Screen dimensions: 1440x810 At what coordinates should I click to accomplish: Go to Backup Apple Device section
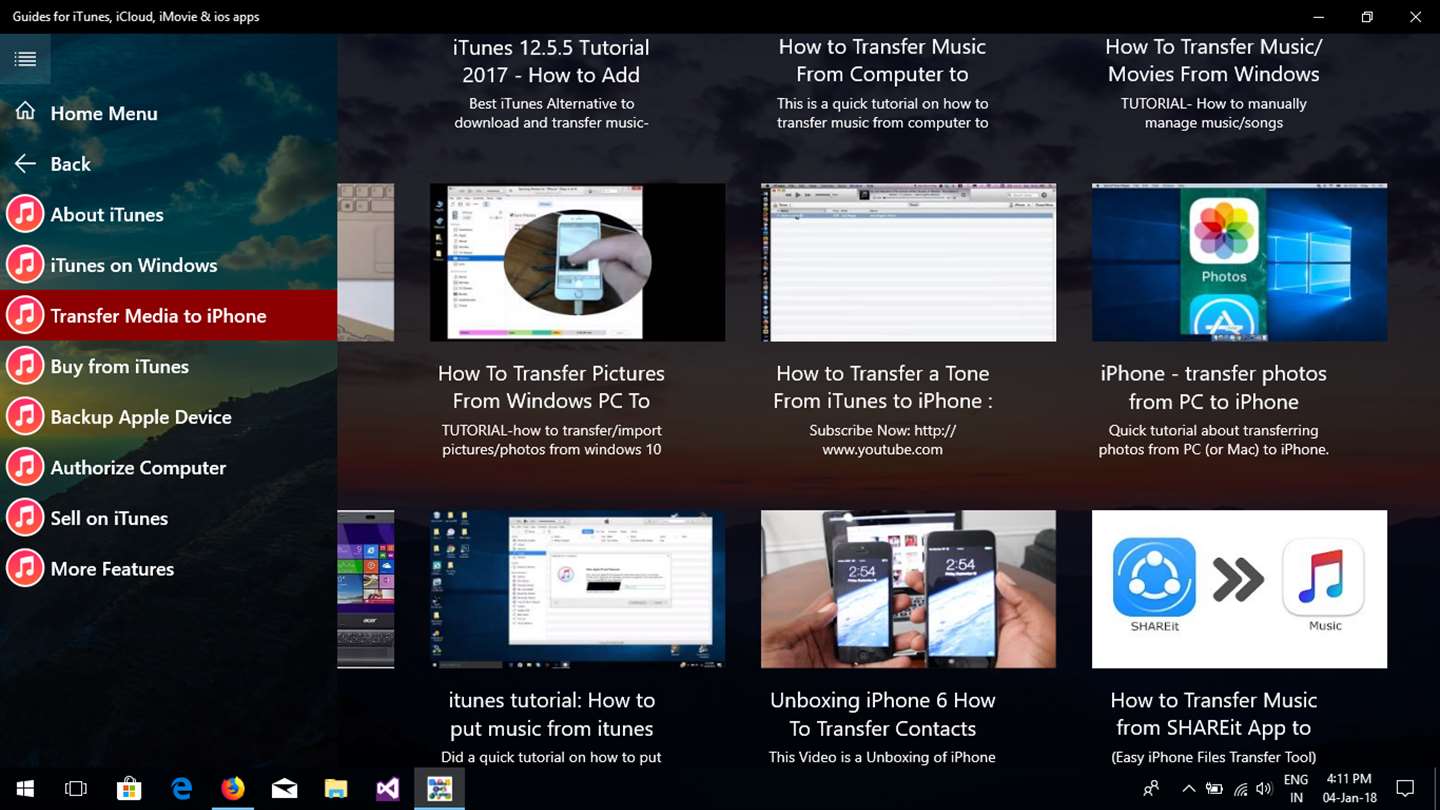pyautogui.click(x=168, y=417)
